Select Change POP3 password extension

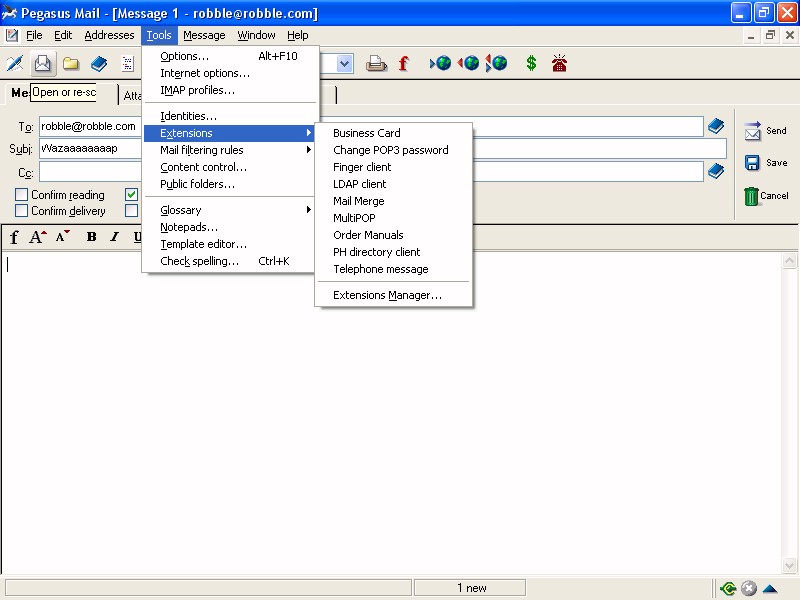(x=393, y=150)
